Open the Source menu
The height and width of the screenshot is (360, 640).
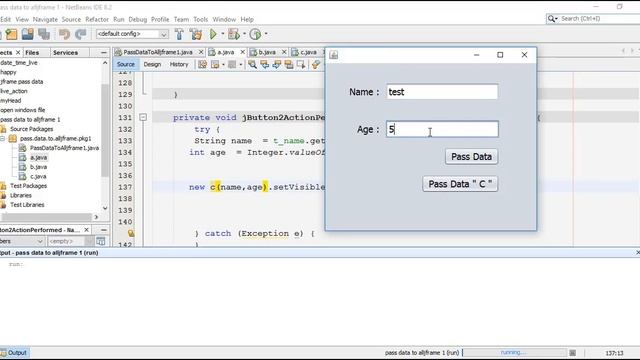tap(71, 19)
